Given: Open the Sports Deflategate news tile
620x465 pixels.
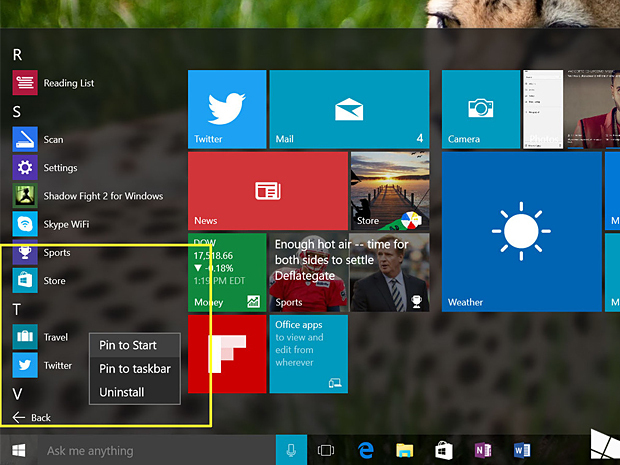Looking at the screenshot, I should (x=349, y=272).
